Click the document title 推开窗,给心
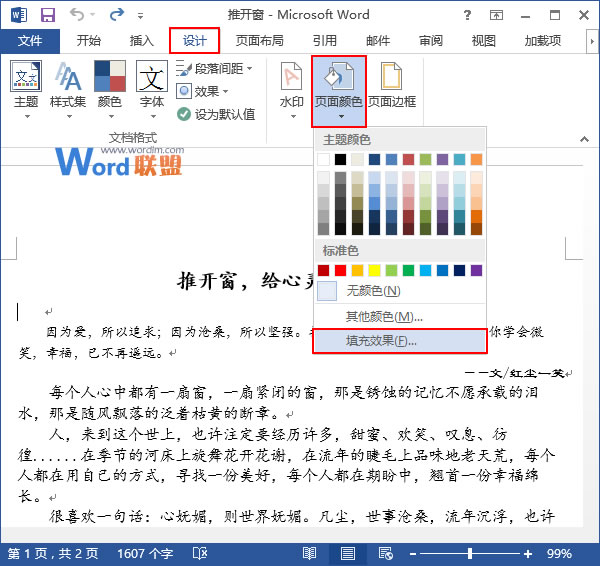600x566 pixels. pyautogui.click(x=245, y=281)
